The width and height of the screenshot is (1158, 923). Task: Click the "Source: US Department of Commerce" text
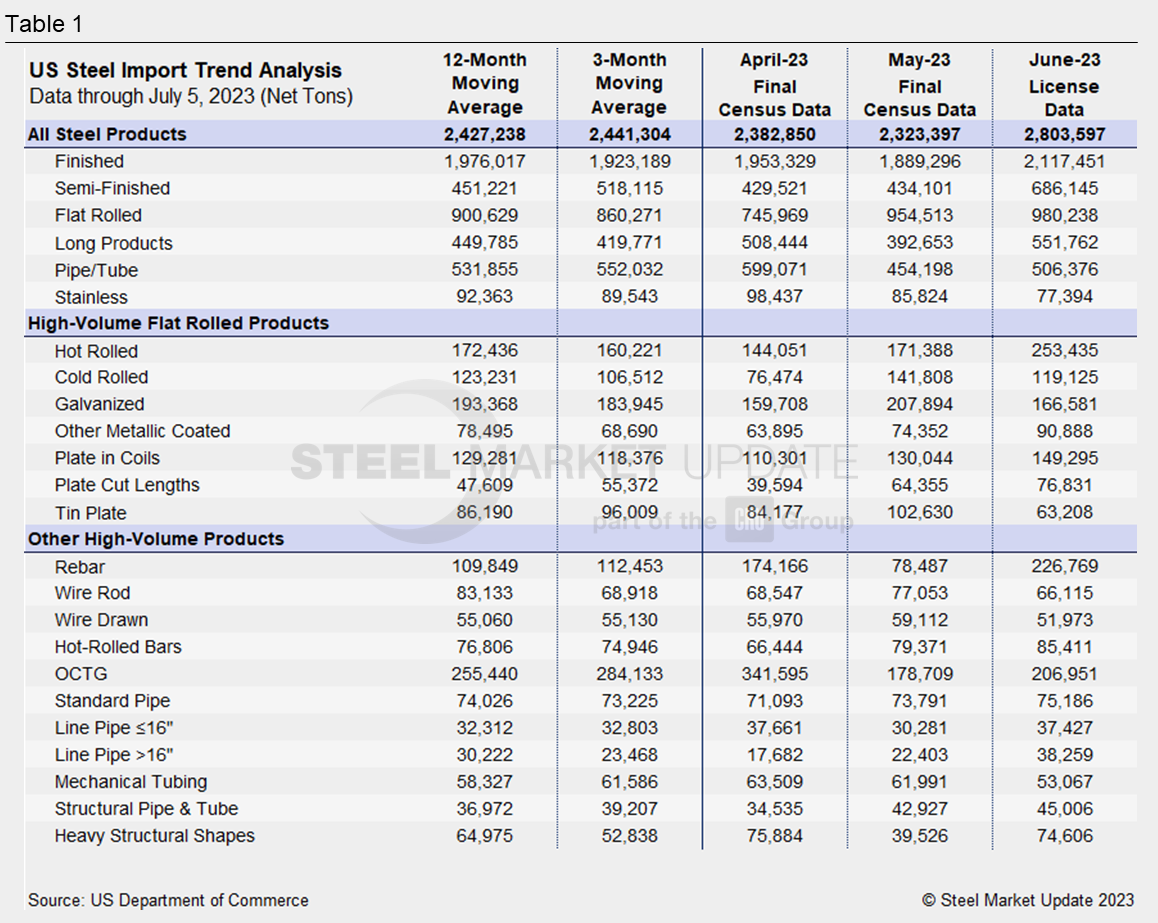[x=168, y=900]
